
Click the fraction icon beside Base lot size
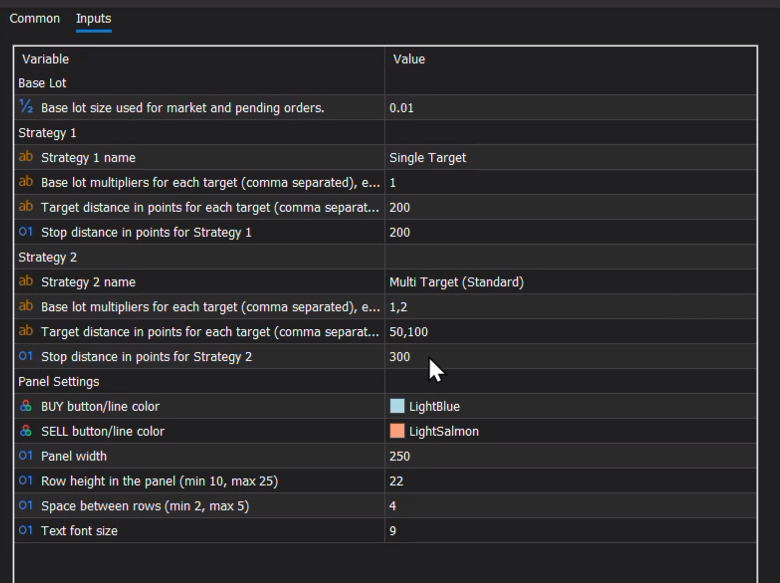pos(26,107)
